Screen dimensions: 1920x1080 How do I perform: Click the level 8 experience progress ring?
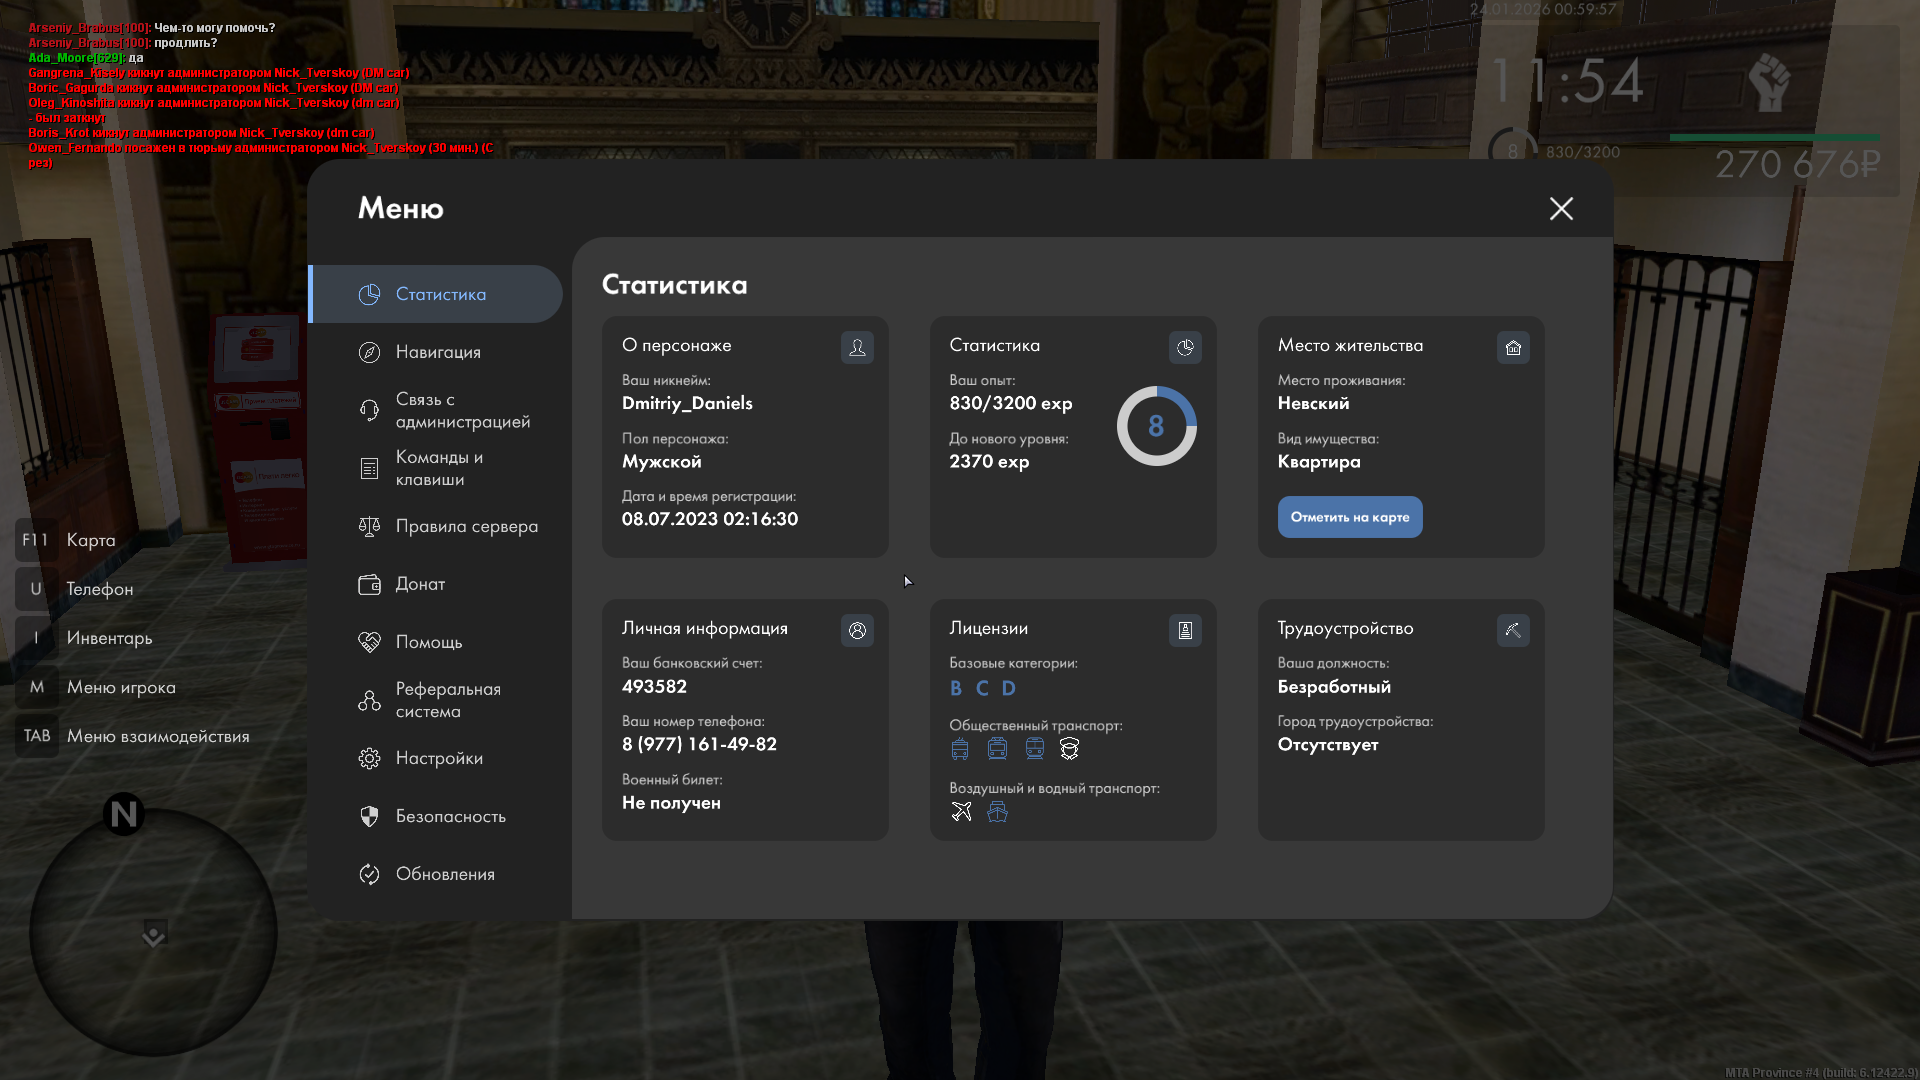tap(1156, 426)
